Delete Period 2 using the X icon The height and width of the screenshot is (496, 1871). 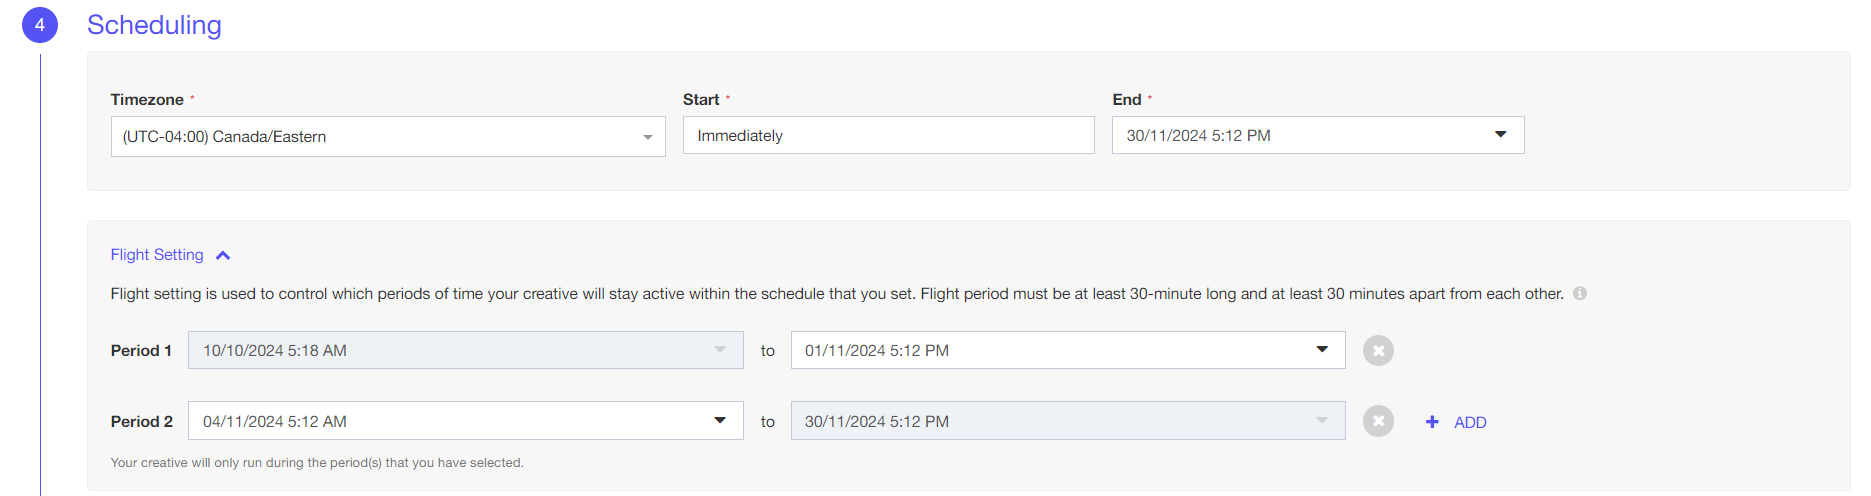coord(1378,422)
